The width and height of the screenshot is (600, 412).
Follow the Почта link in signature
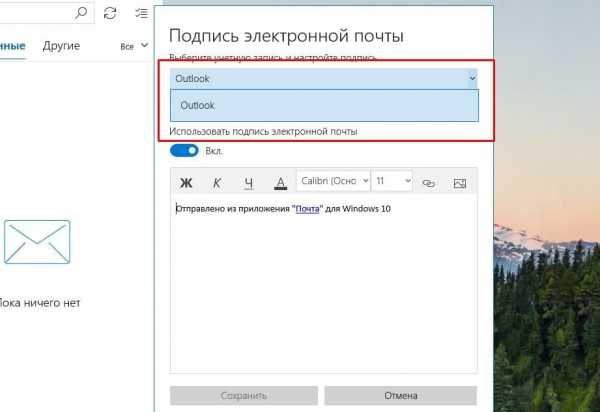pos(307,209)
